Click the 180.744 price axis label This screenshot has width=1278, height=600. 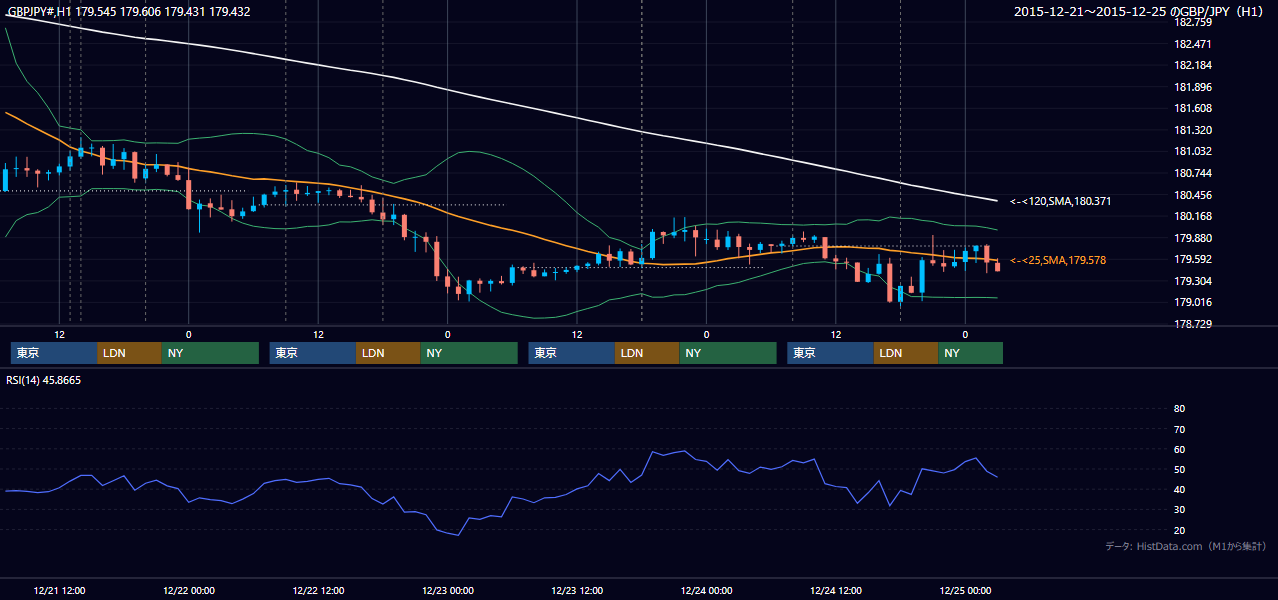pyautogui.click(x=1192, y=173)
